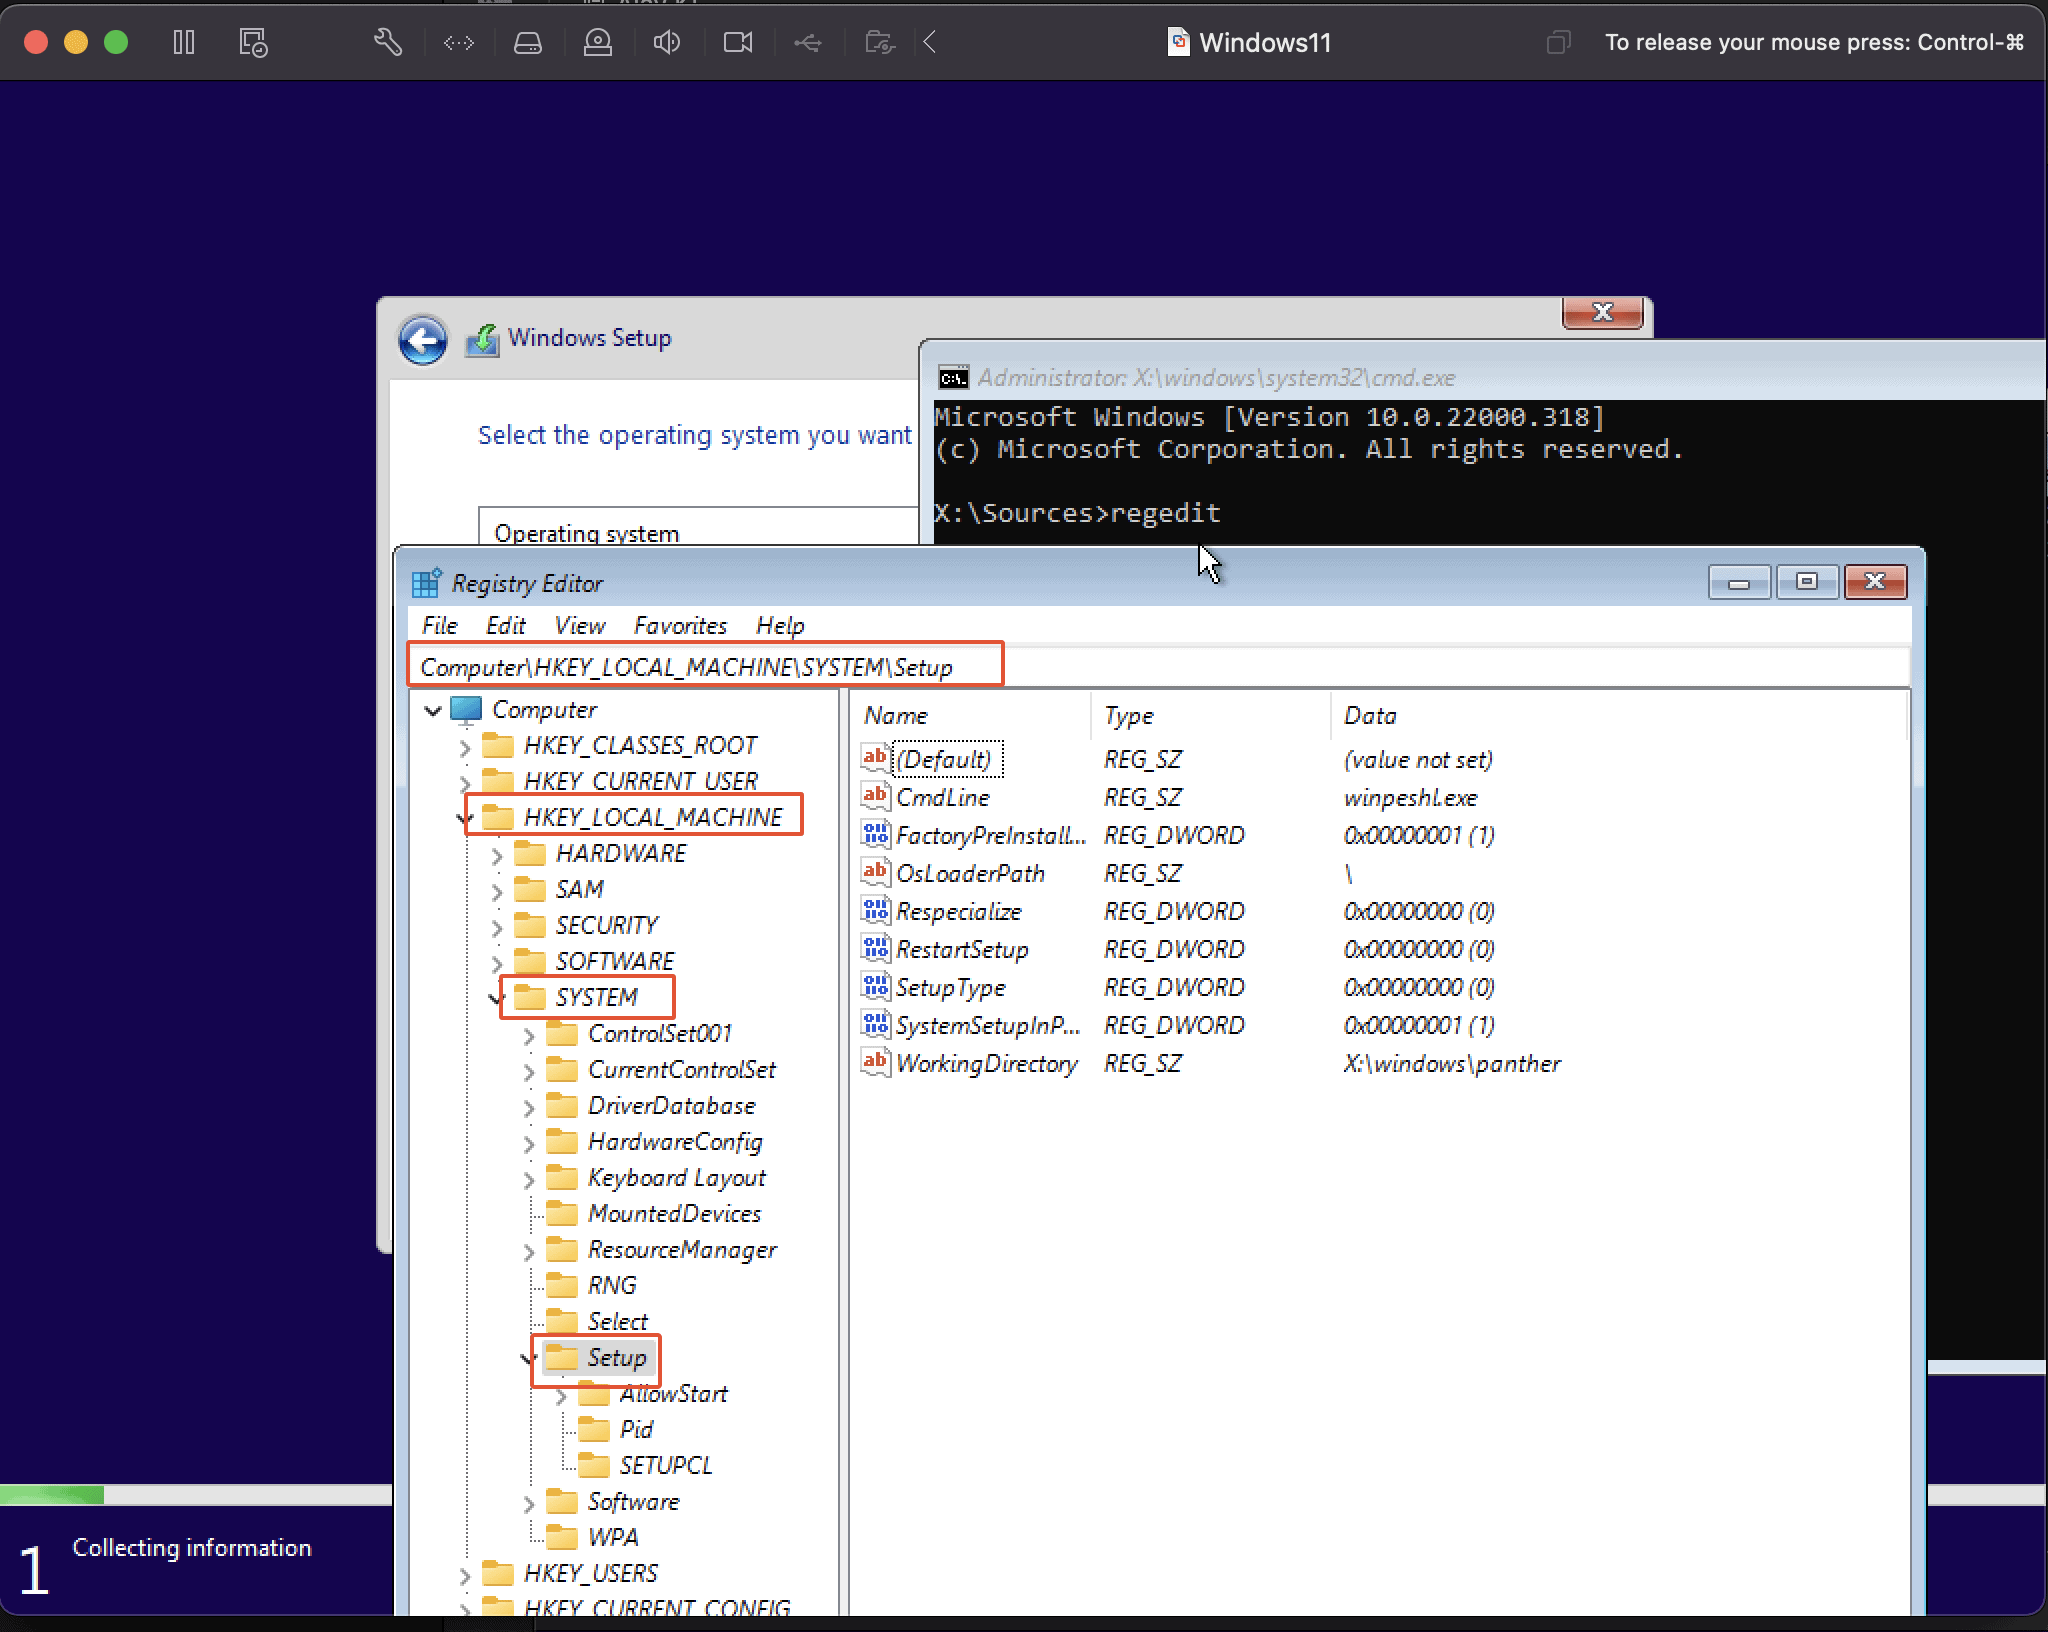Select the Keyboard Layout key
Image resolution: width=2048 pixels, height=1632 pixels.
tap(677, 1178)
